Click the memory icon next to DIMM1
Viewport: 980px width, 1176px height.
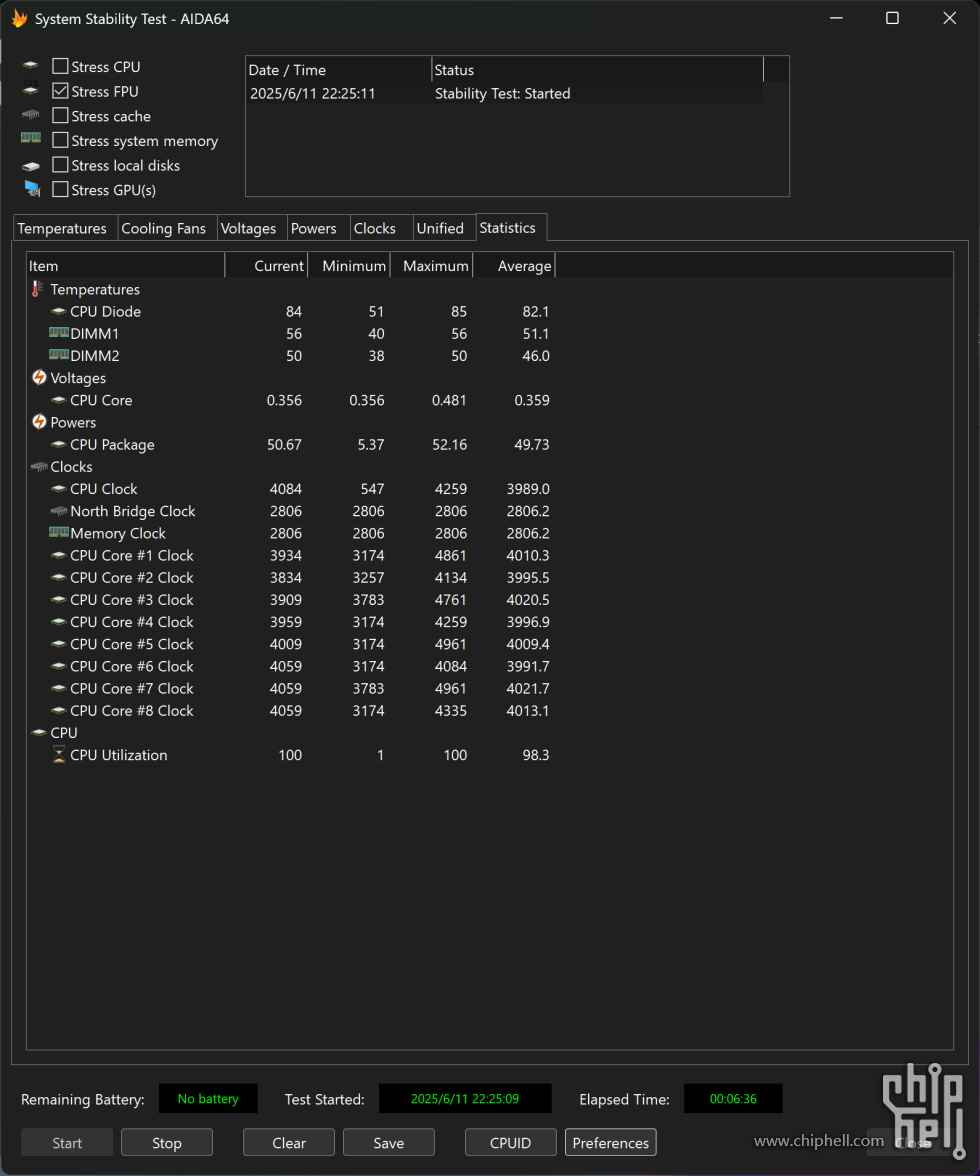pyautogui.click(x=58, y=332)
